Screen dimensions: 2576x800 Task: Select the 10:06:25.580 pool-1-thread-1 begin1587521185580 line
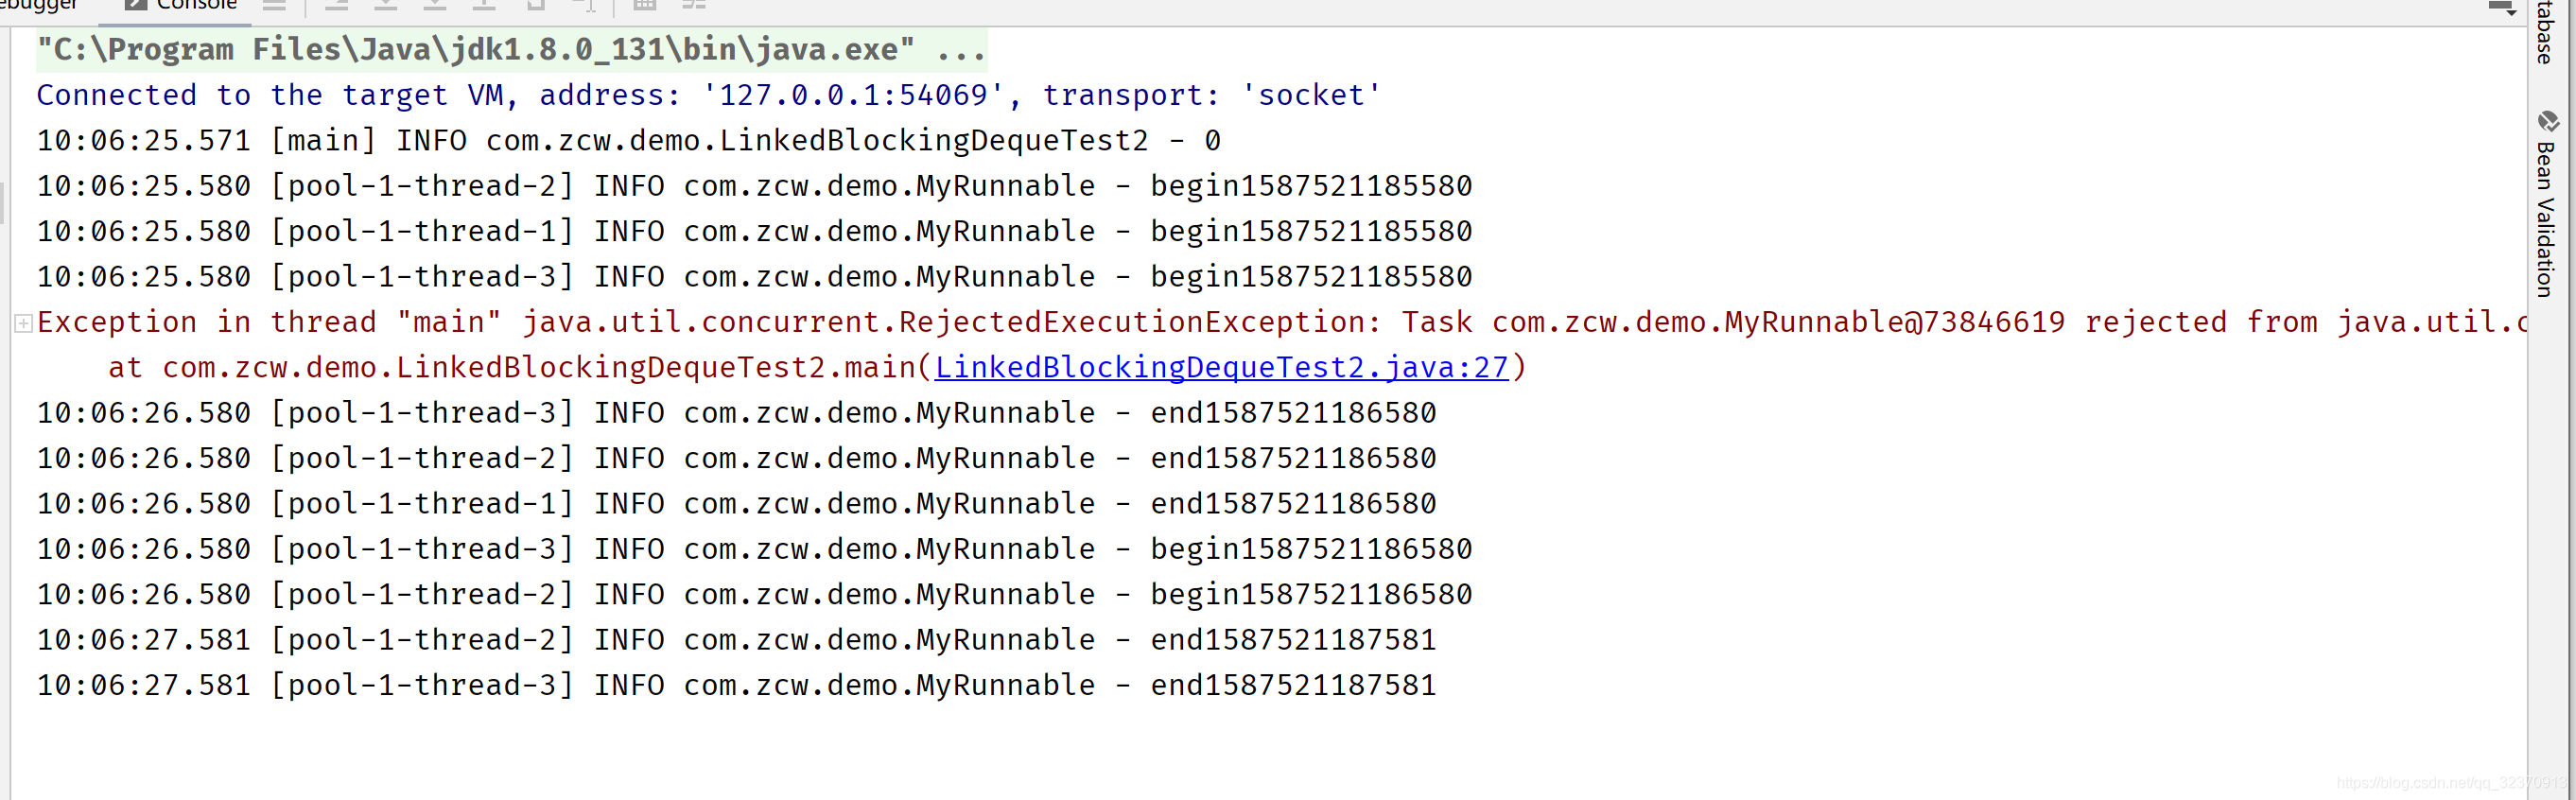(x=755, y=232)
